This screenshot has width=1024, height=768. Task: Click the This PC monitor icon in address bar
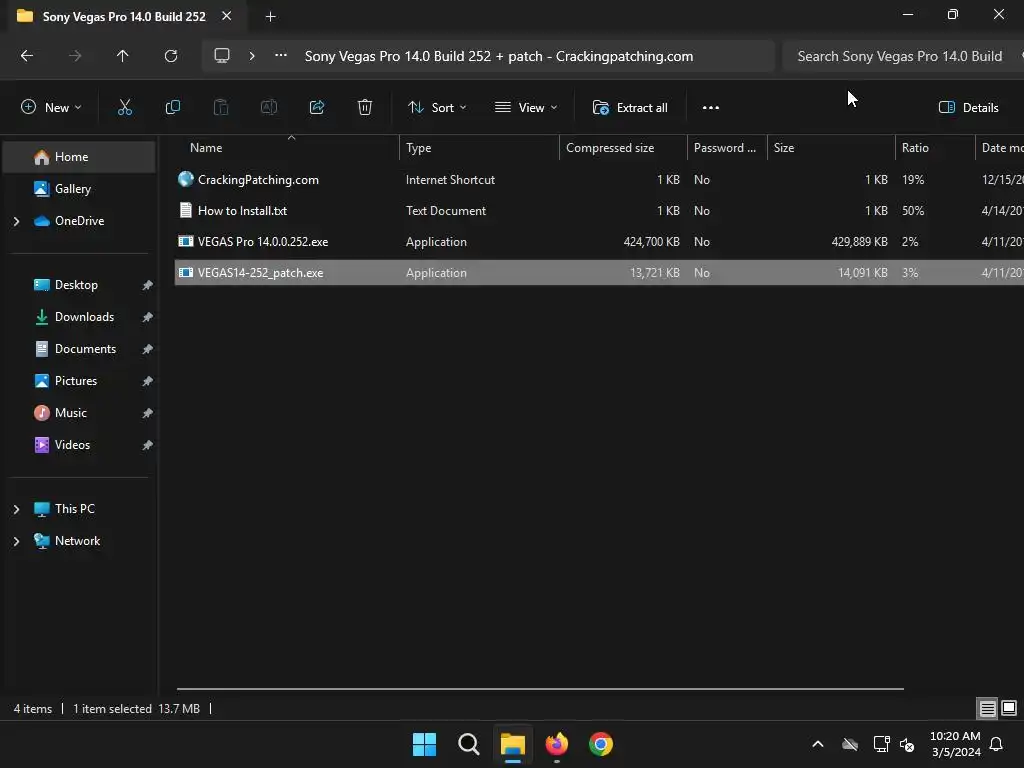click(x=222, y=56)
